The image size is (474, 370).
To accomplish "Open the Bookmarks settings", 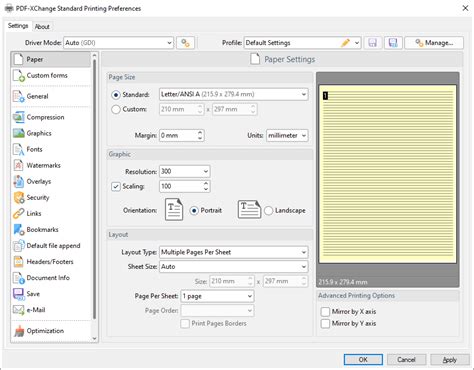I will tap(51, 230).
